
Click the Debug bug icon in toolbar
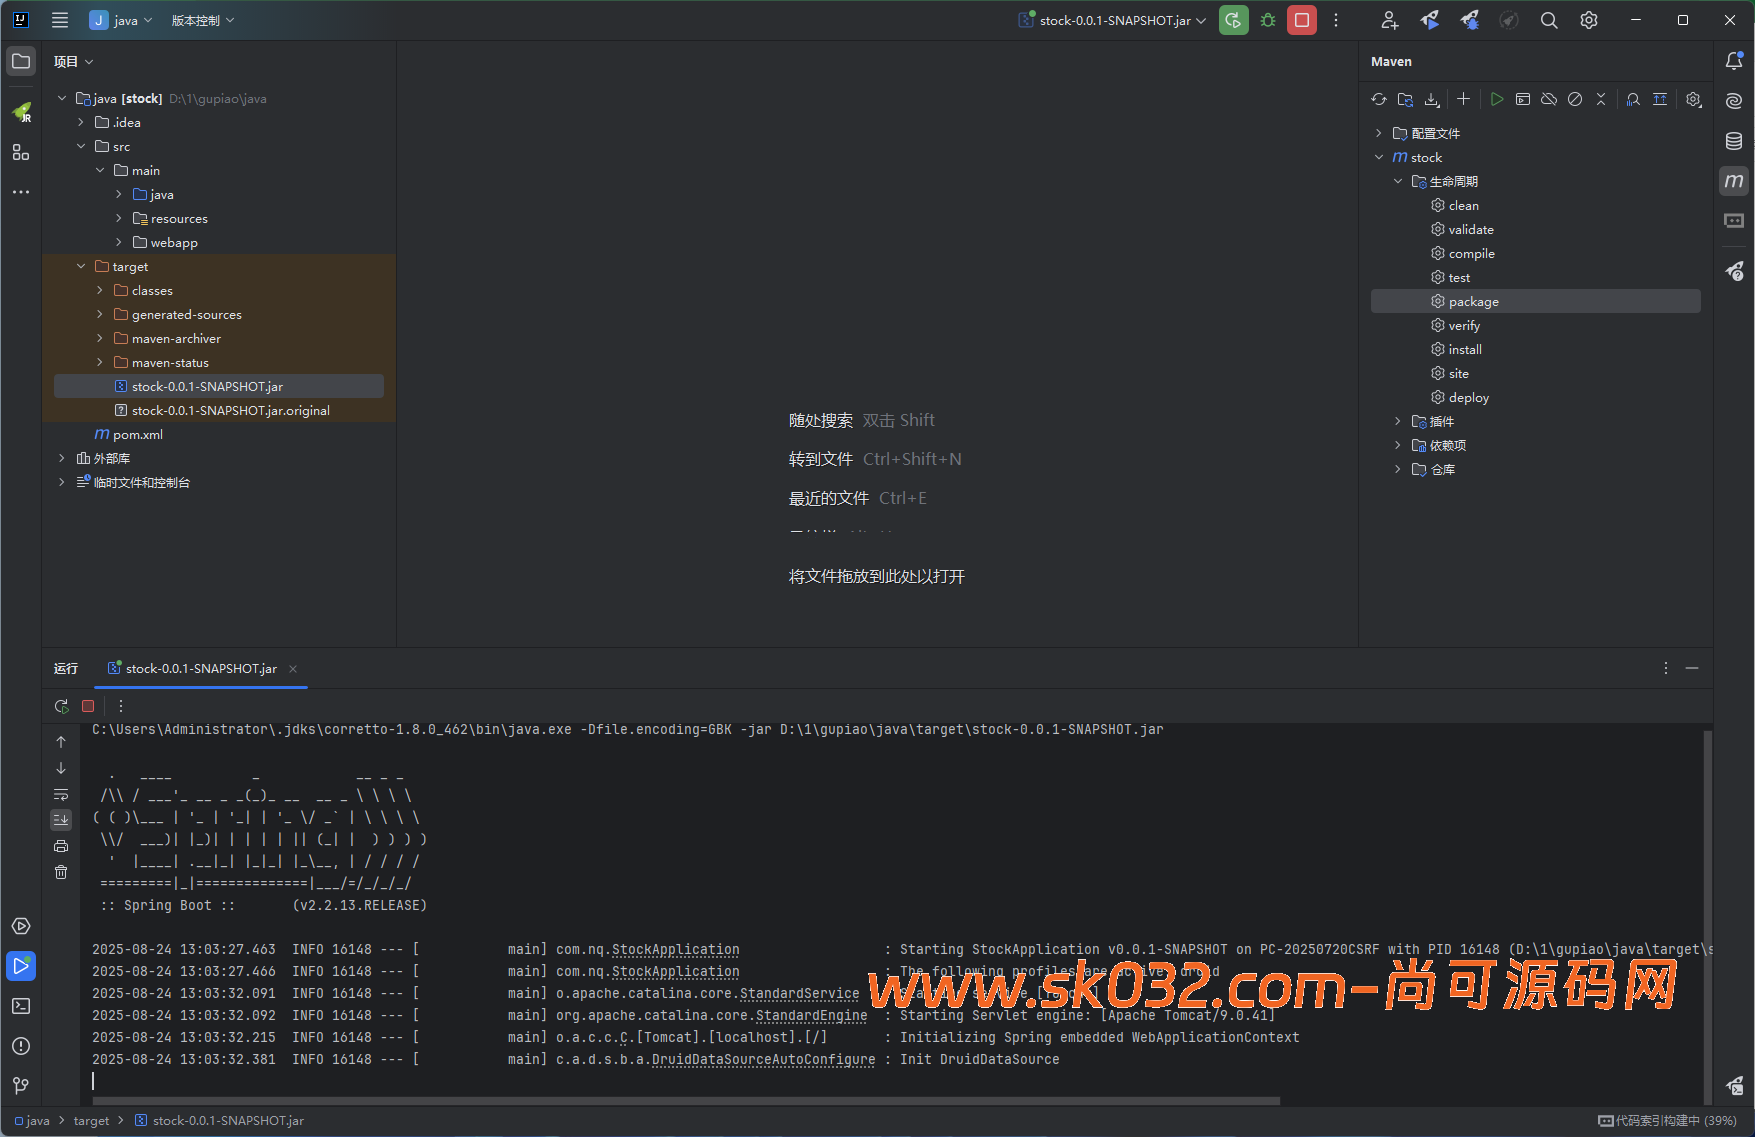point(1268,20)
